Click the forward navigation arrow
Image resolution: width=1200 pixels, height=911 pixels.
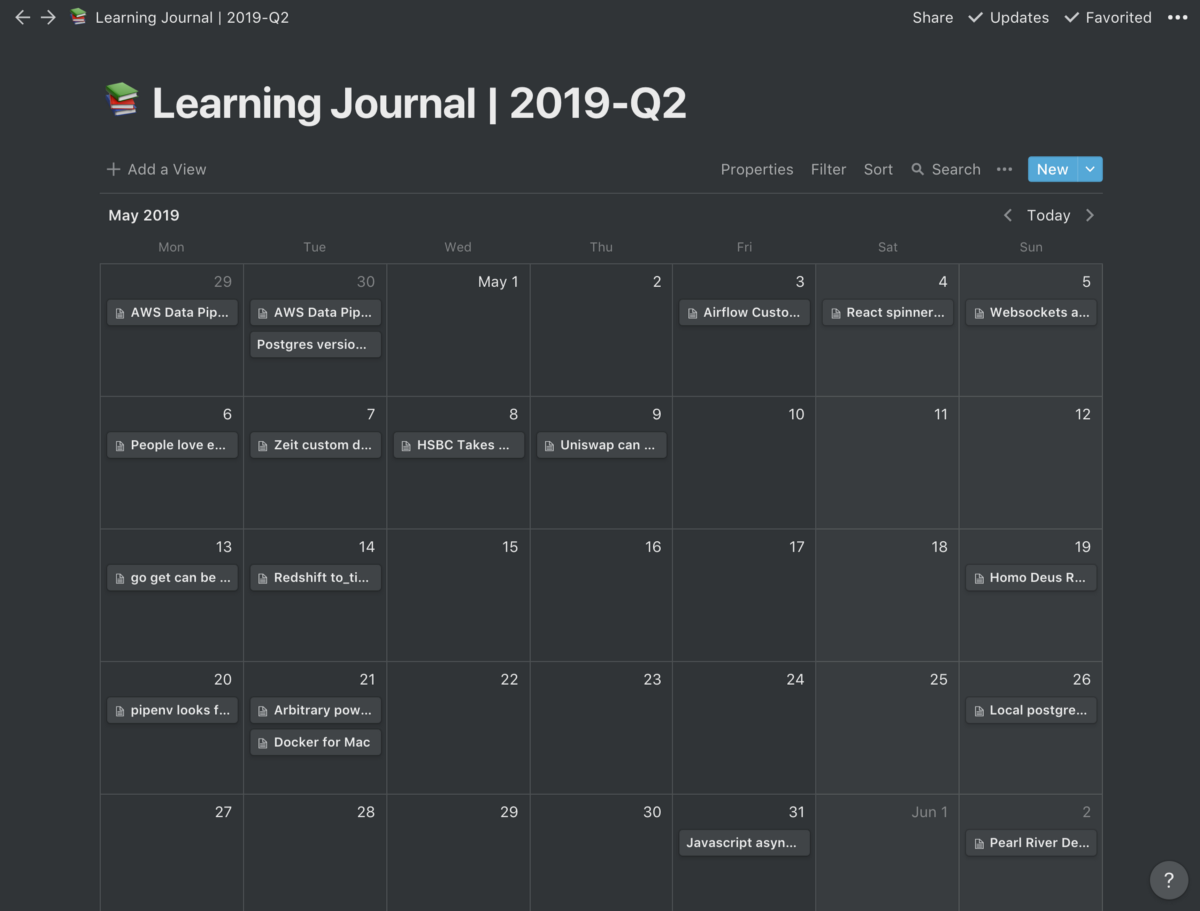pyautogui.click(x=48, y=18)
